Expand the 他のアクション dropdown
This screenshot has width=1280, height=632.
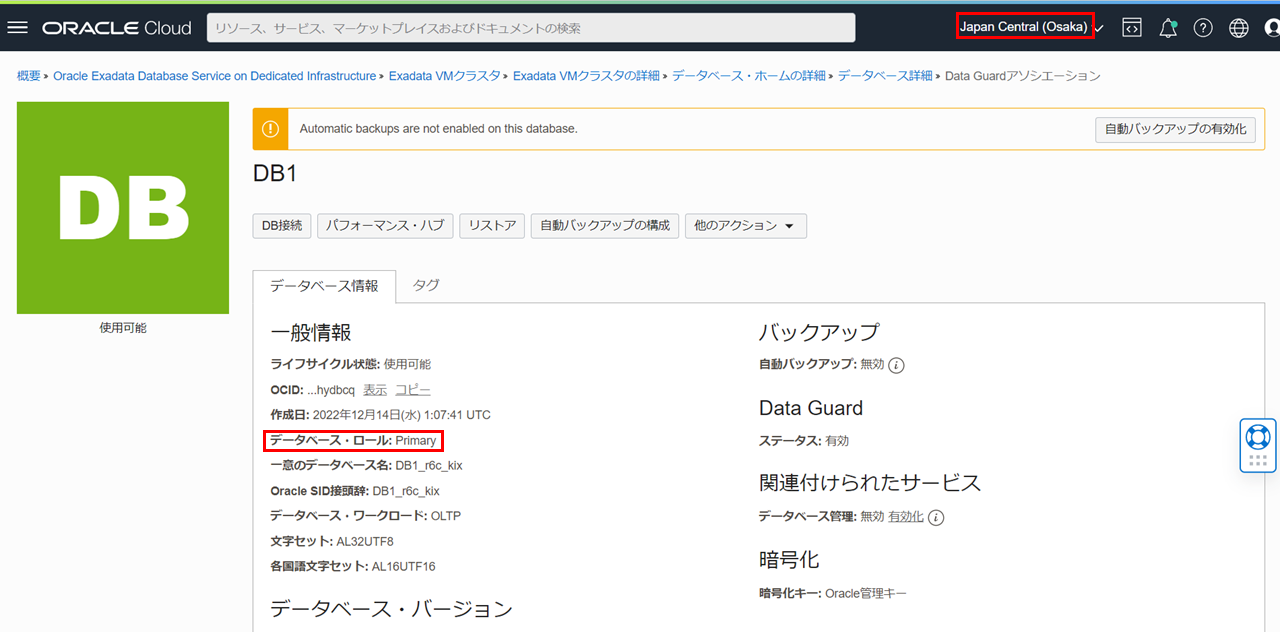745,226
